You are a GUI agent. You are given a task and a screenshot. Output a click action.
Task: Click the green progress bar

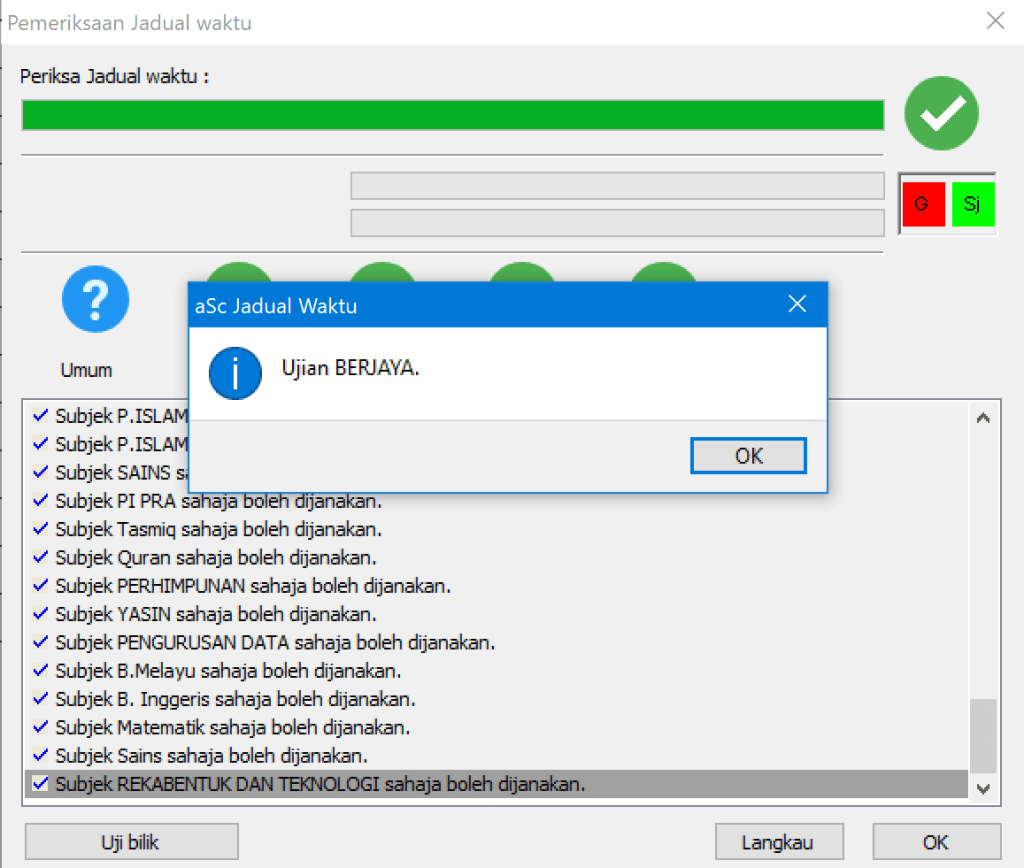click(452, 114)
